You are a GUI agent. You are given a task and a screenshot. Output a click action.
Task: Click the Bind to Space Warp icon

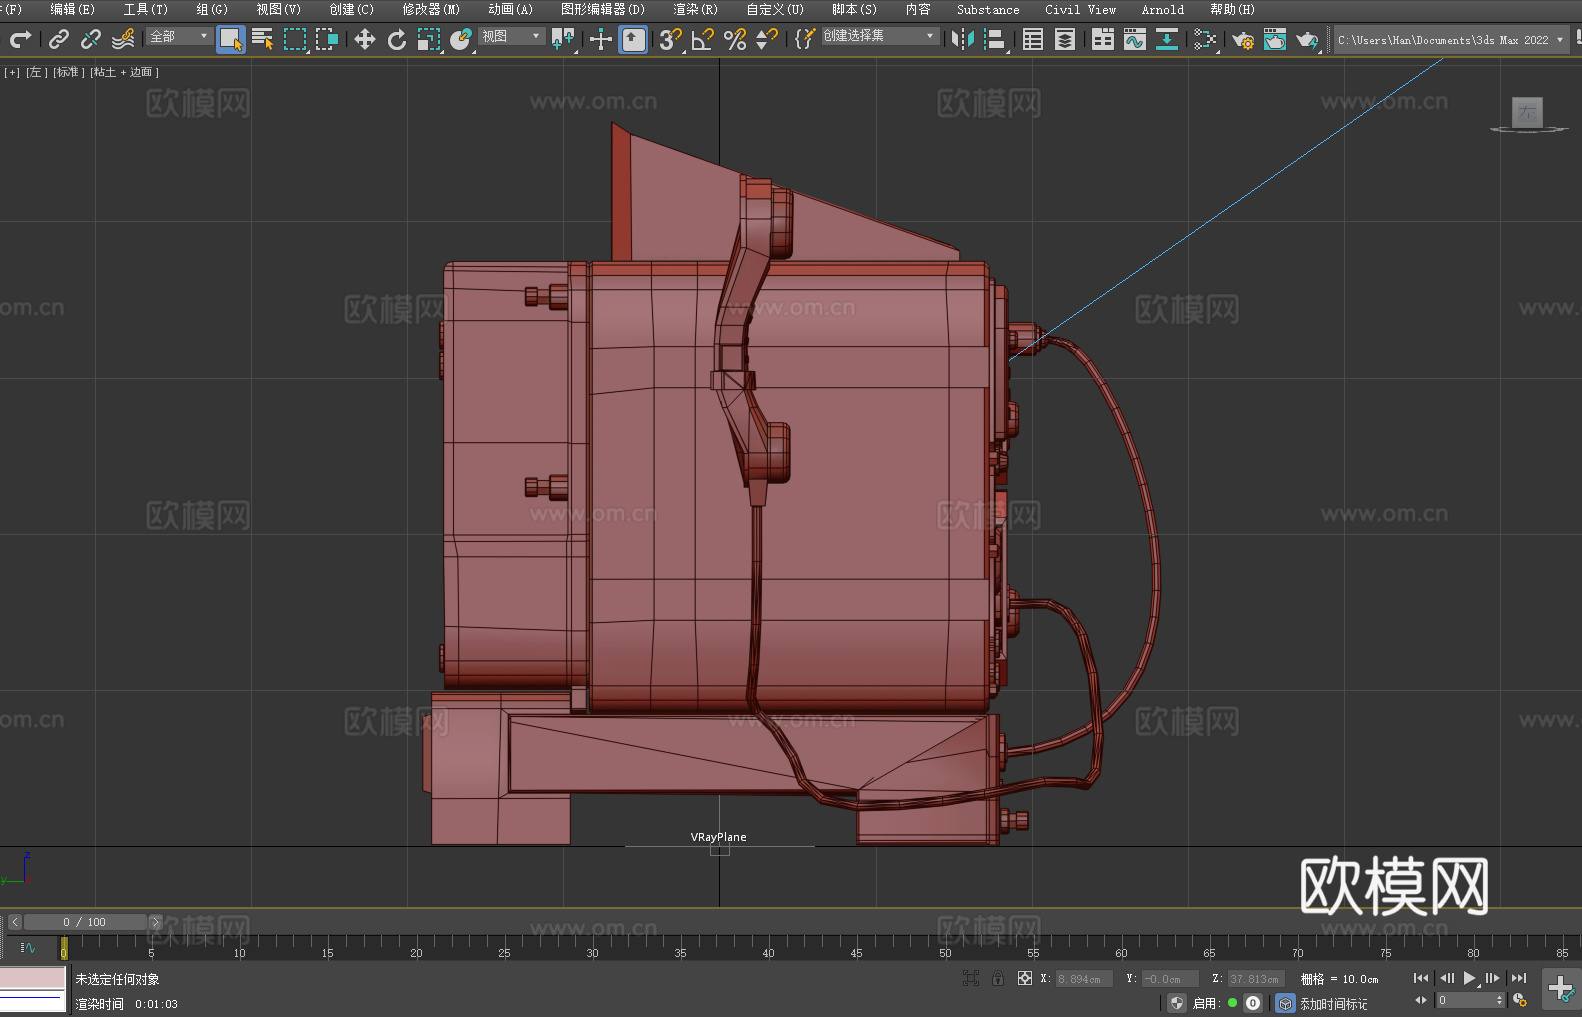(x=123, y=39)
